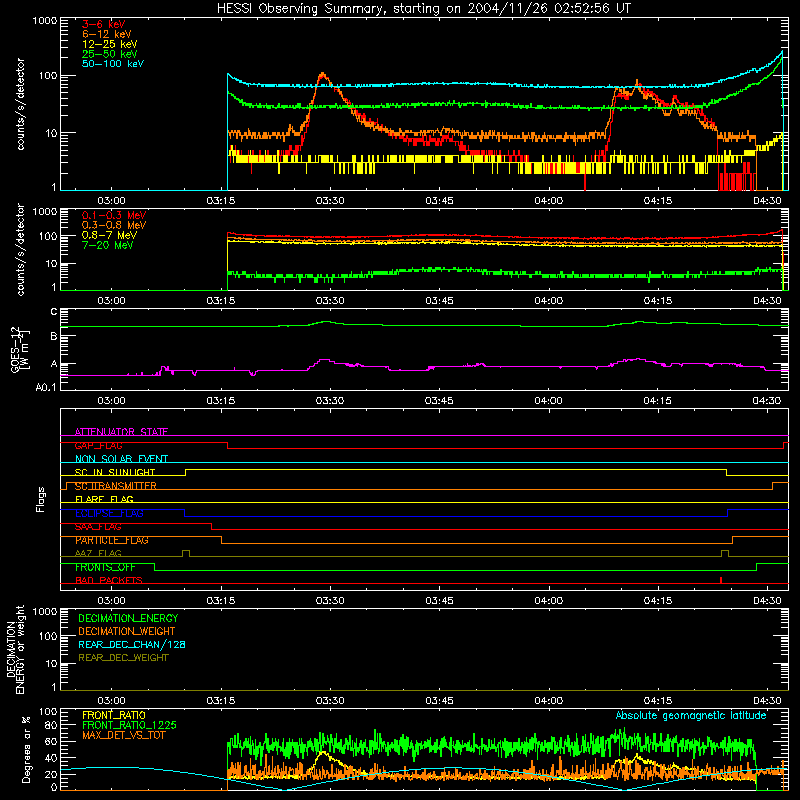Click the 12-25 keV legend label
The image size is (800, 800).
click(x=110, y=44)
